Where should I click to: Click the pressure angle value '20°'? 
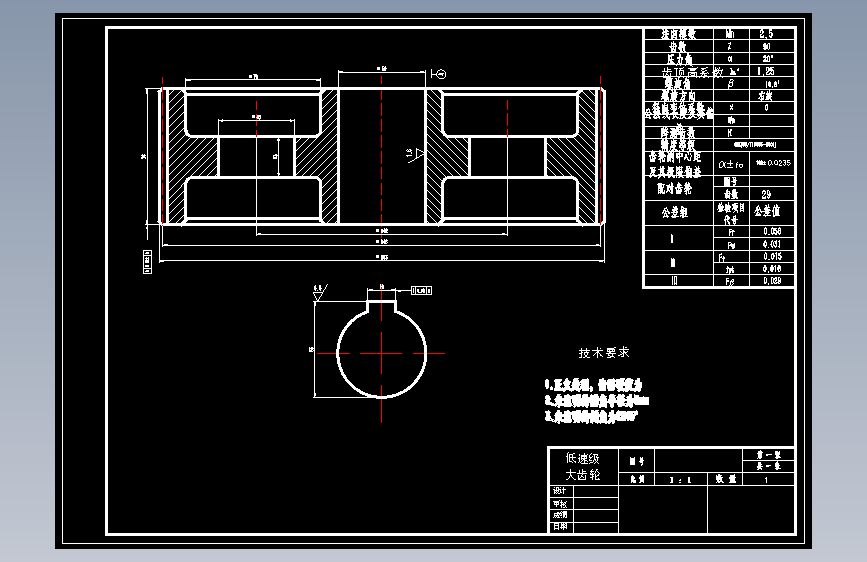point(767,59)
